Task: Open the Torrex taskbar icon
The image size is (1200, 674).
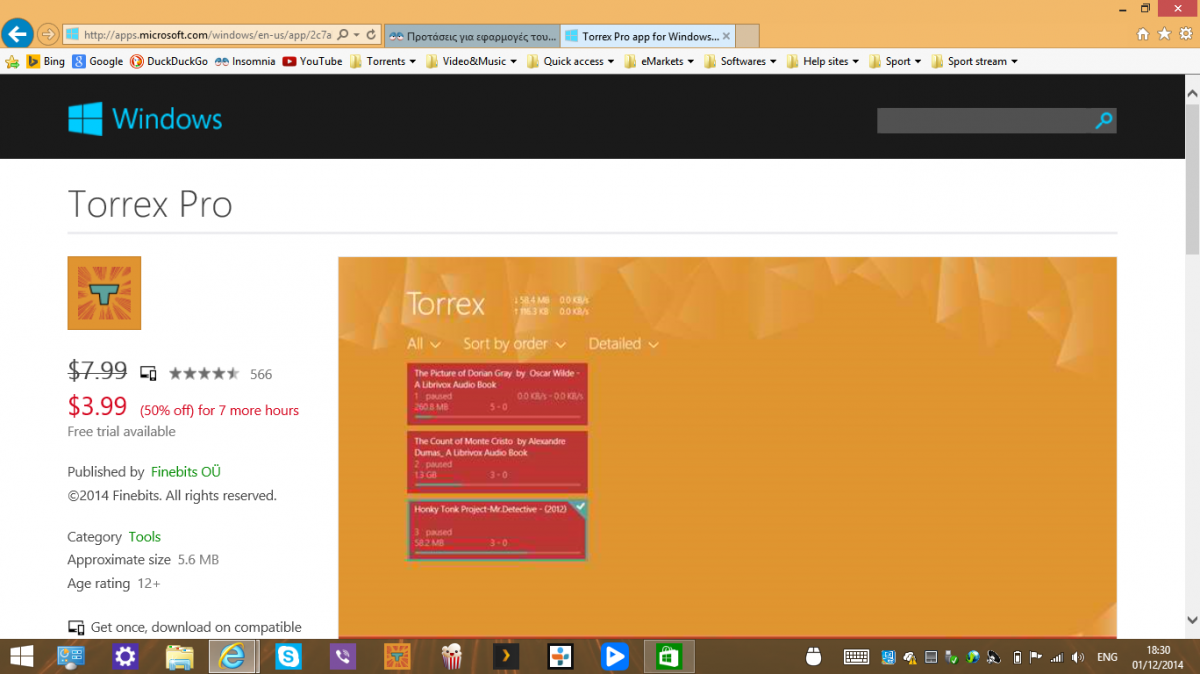Action: [398, 656]
